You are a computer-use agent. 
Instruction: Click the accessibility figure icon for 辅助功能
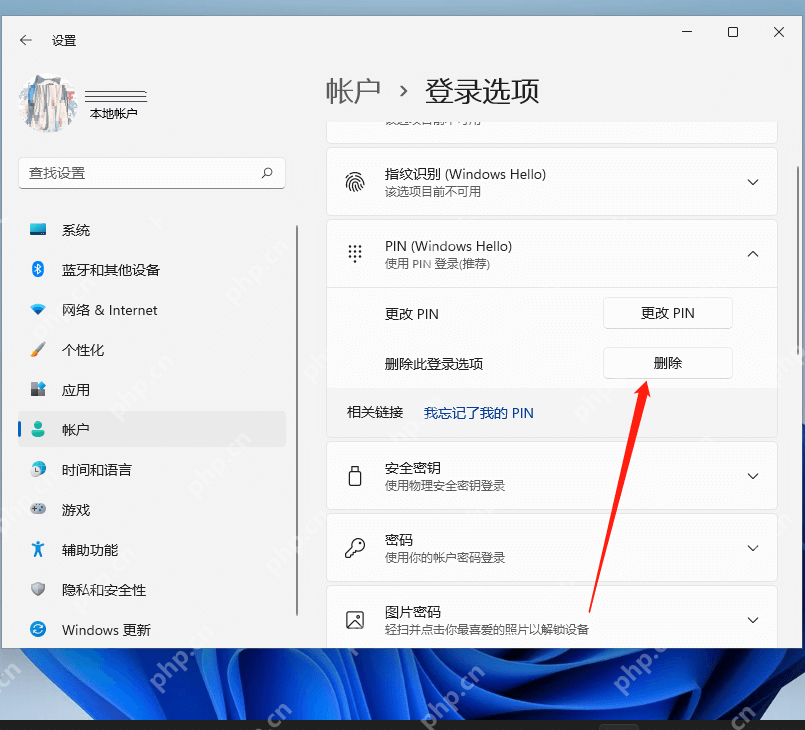(38, 549)
